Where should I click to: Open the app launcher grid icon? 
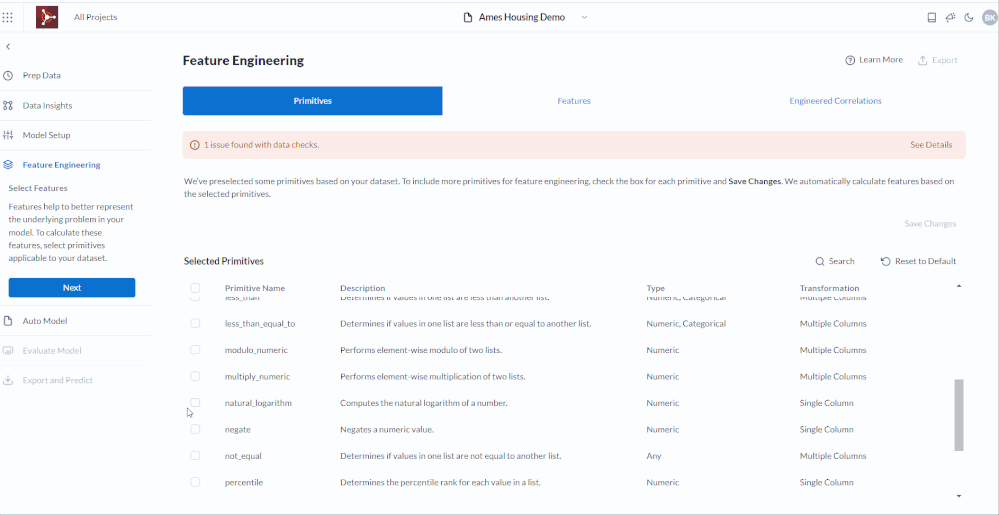tap(8, 17)
